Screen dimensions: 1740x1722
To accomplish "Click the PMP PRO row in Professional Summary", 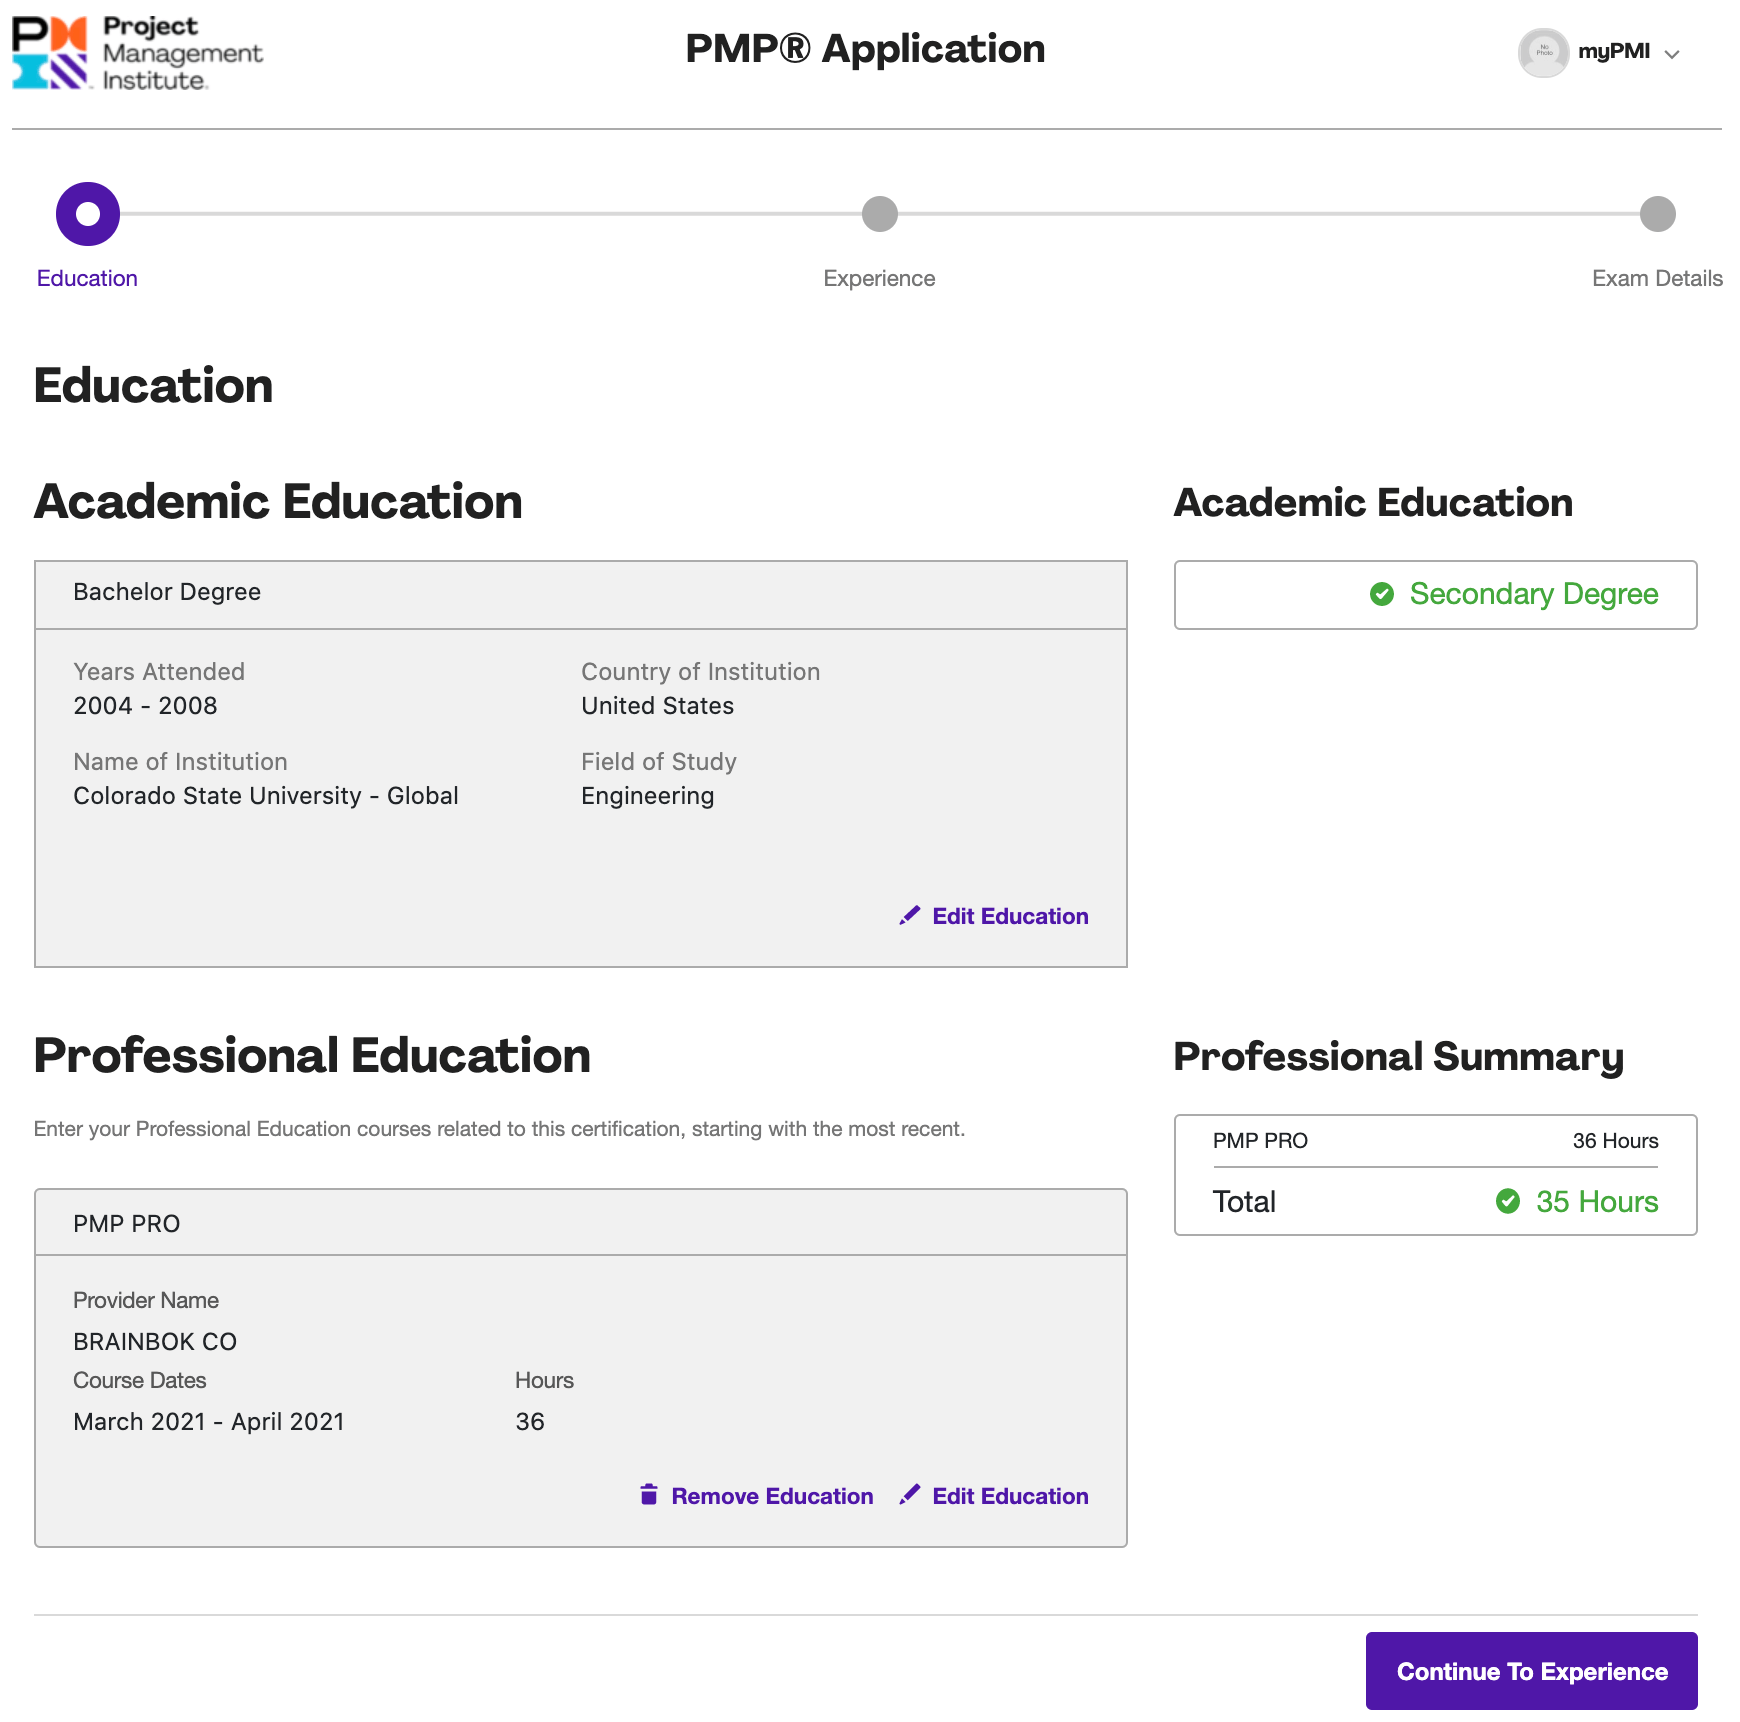I will click(x=1434, y=1140).
